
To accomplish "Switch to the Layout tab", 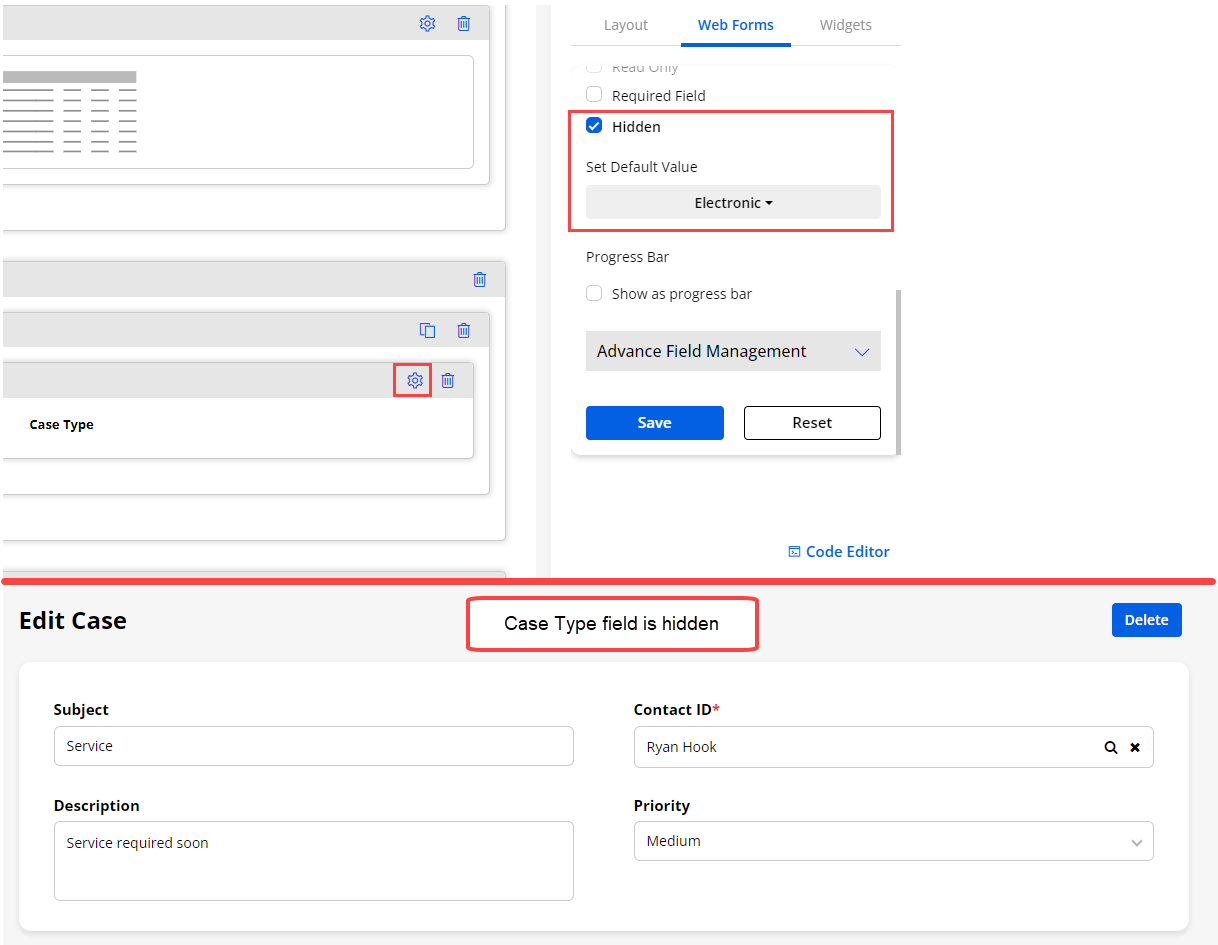I will pyautogui.click(x=626, y=25).
